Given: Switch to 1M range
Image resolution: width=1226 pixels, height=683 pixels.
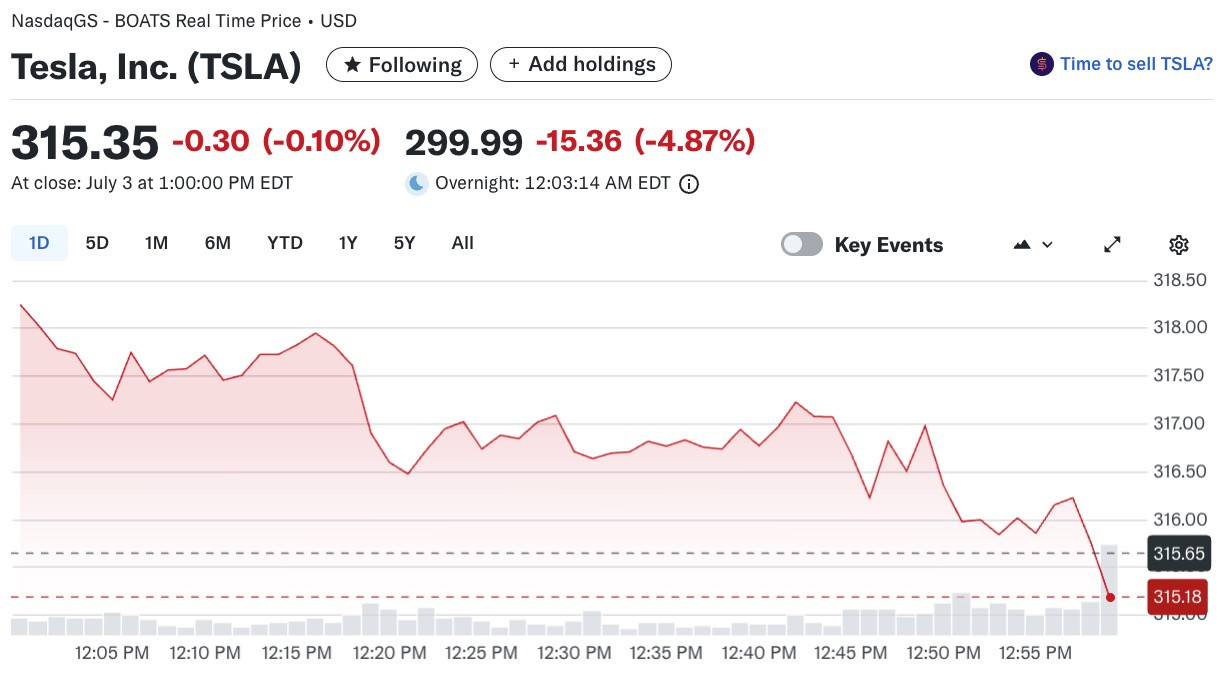Looking at the screenshot, I should pos(156,243).
